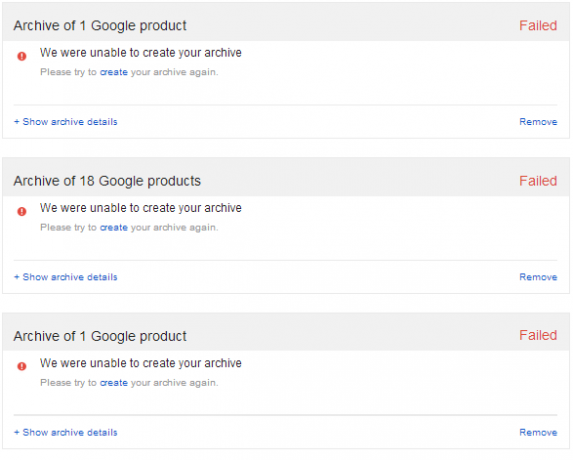Remove the first failed archive in the list

538,122
